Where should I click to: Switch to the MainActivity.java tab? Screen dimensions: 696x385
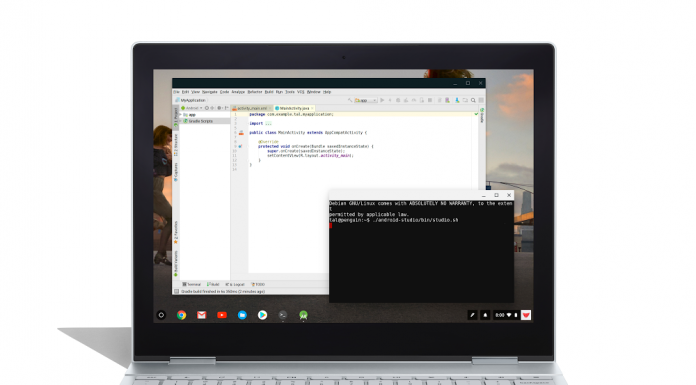[294, 108]
